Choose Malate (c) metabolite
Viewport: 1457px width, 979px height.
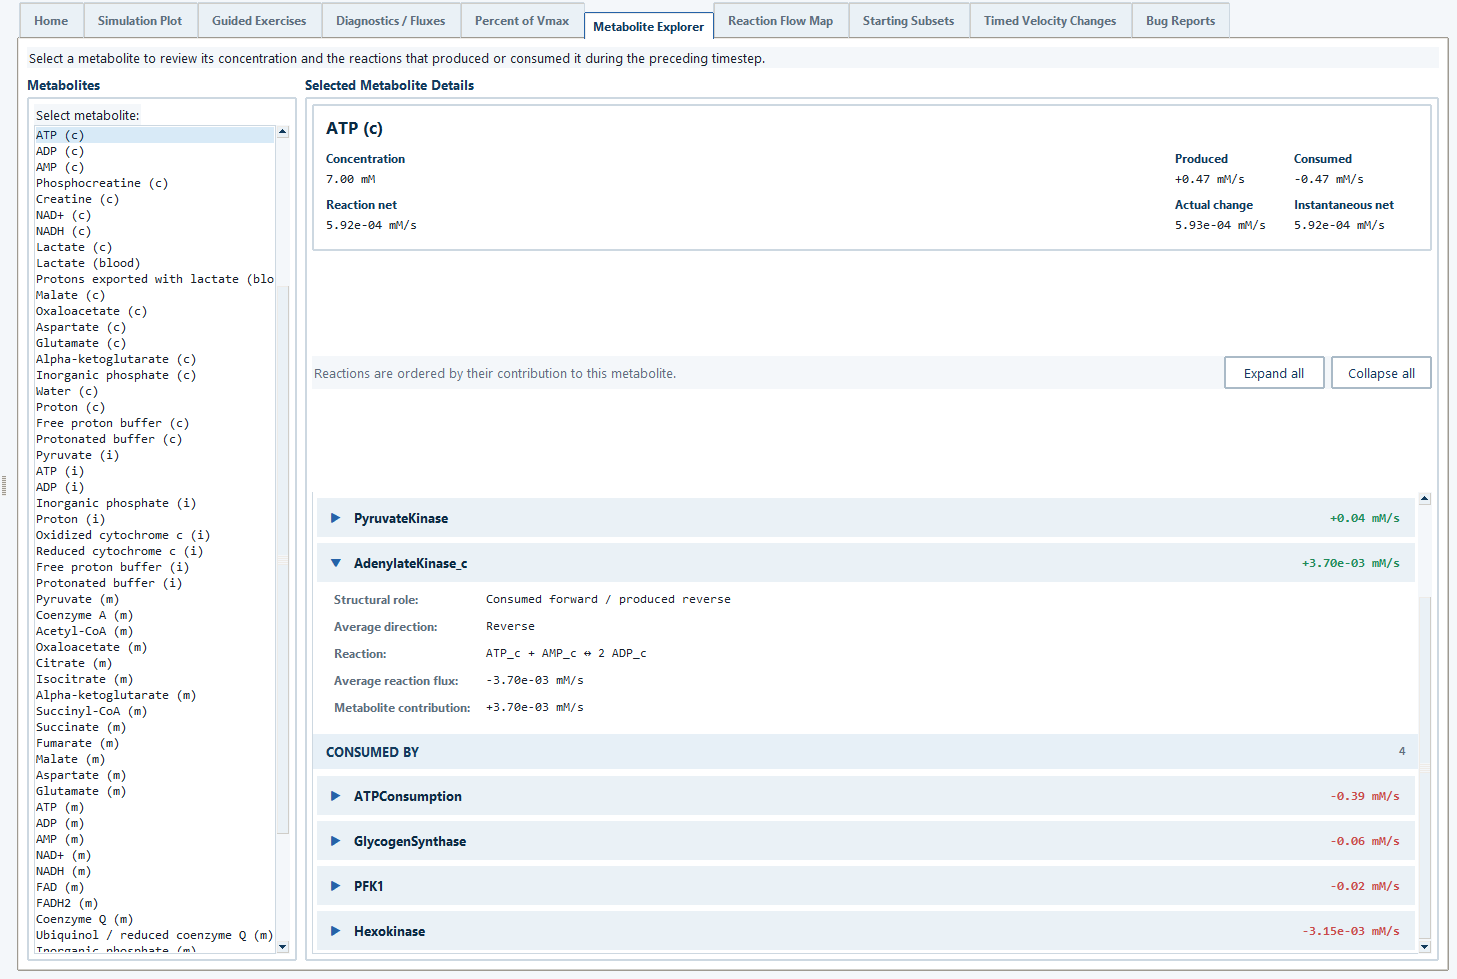tap(154, 295)
